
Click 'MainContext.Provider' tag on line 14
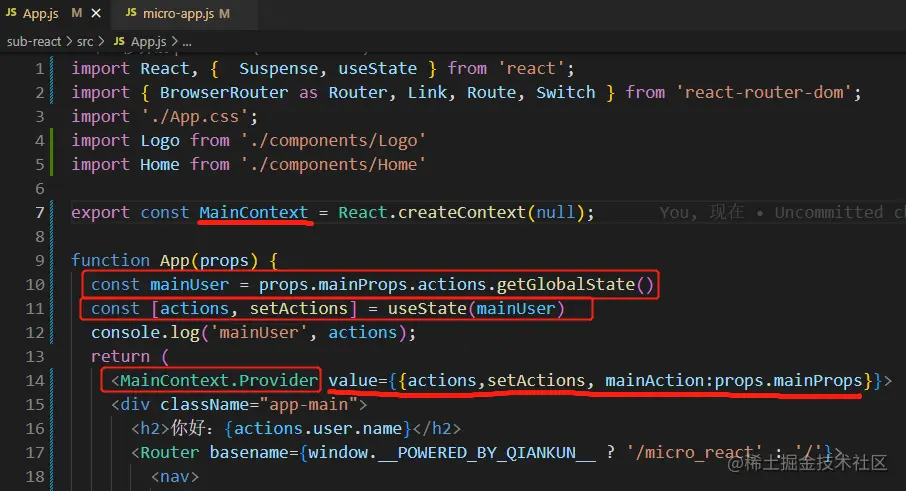219,381
